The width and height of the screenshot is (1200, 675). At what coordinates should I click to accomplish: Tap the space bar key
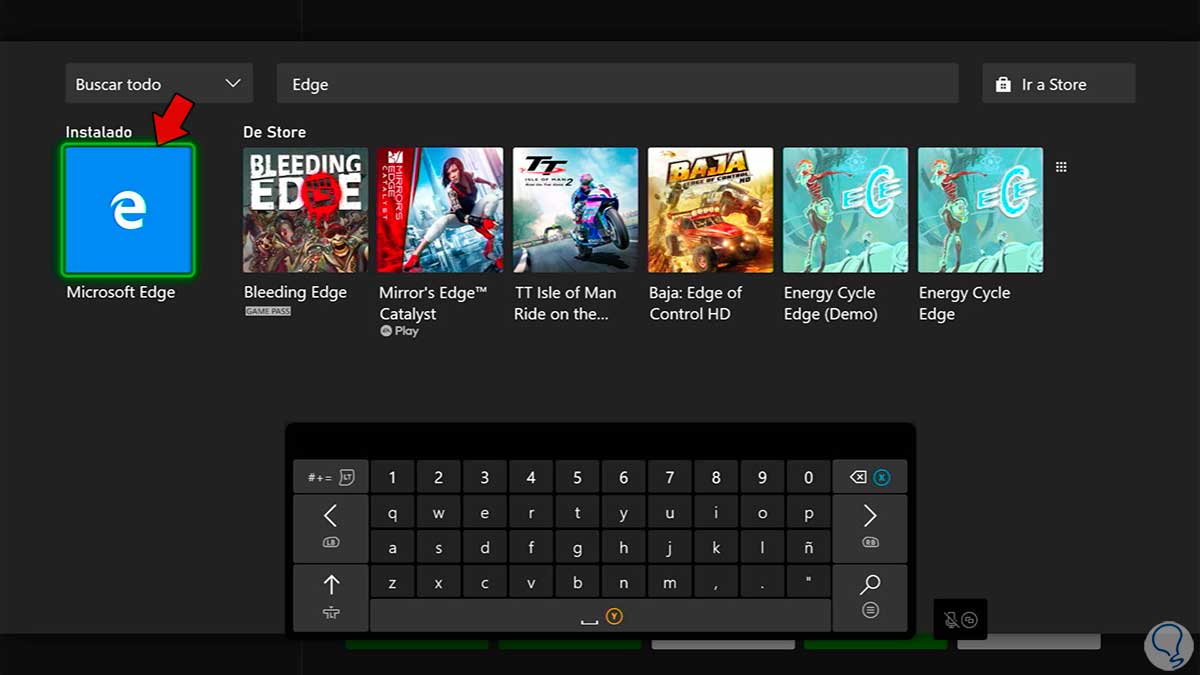[x=600, y=615]
